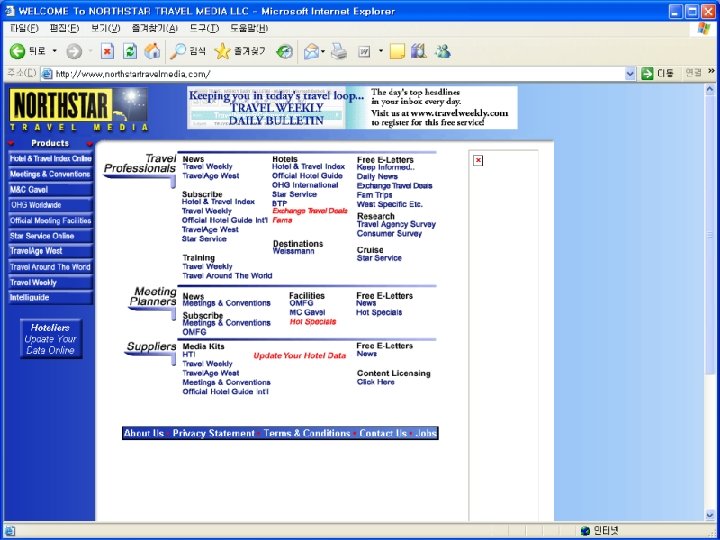Click the Print icon in toolbar
The height and width of the screenshot is (540, 720).
[x=339, y=51]
